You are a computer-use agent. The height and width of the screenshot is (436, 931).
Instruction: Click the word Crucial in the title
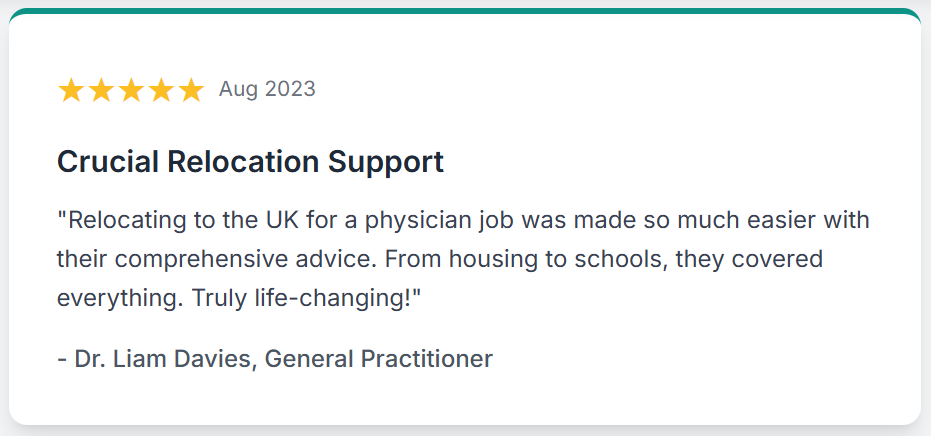click(x=107, y=162)
